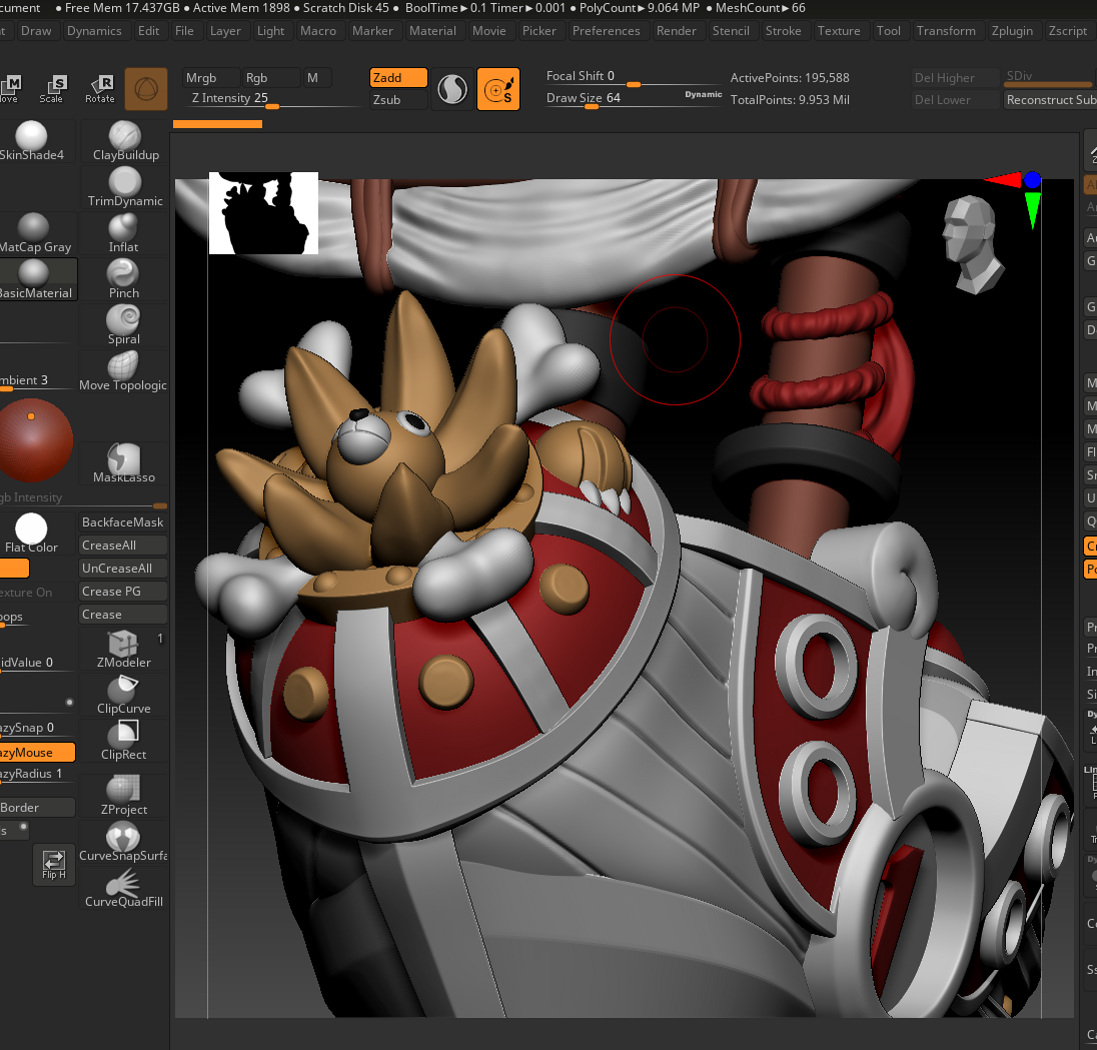Click the Crease button

pos(123,614)
